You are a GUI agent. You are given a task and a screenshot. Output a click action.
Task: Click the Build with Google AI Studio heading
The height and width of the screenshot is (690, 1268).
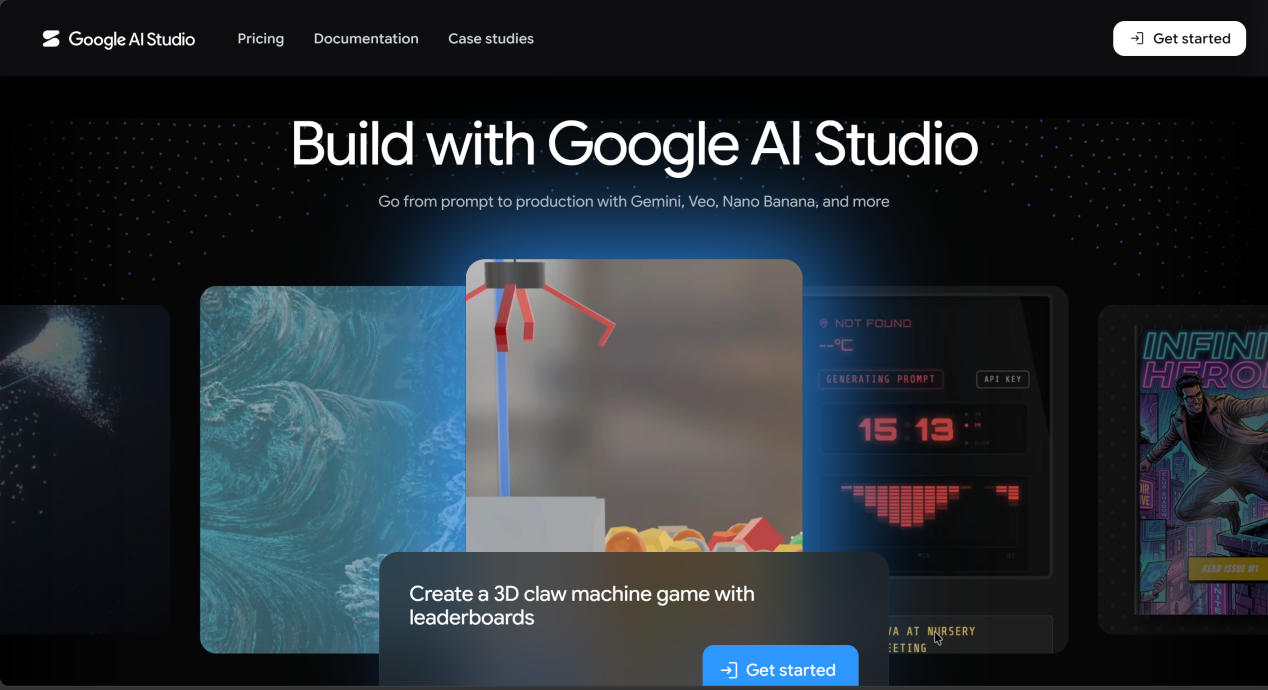click(634, 144)
